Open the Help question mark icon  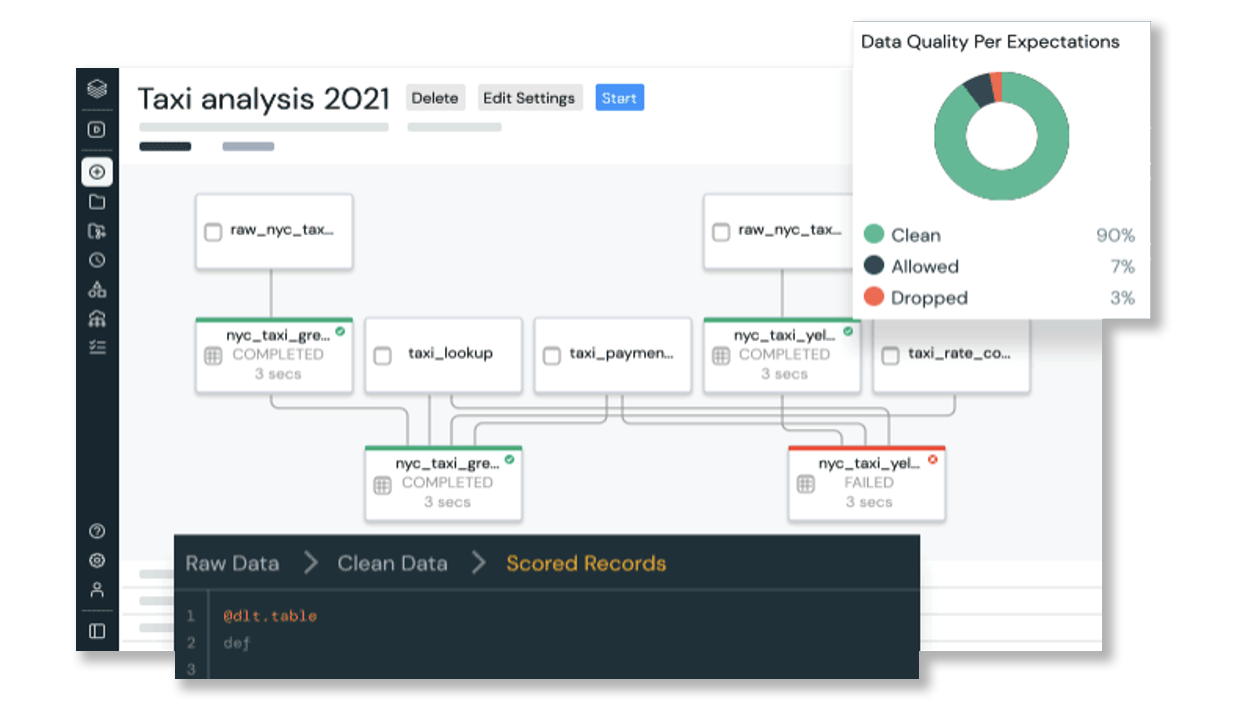97,532
